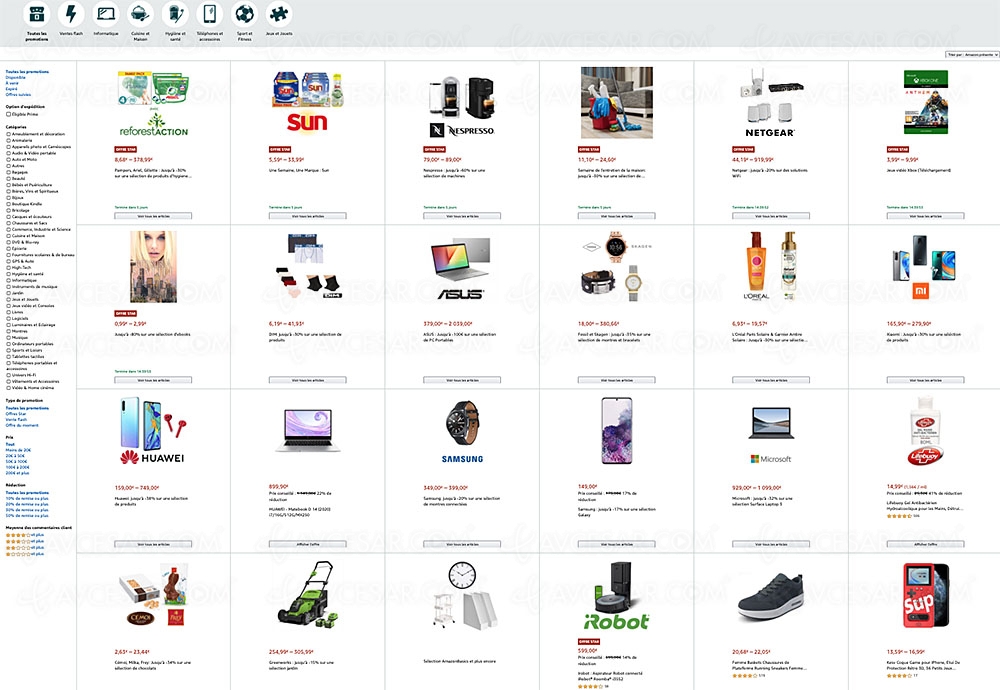Screen dimensions: 1000x690
Task: Select the Informatique laptop category icon
Action: [106, 14]
